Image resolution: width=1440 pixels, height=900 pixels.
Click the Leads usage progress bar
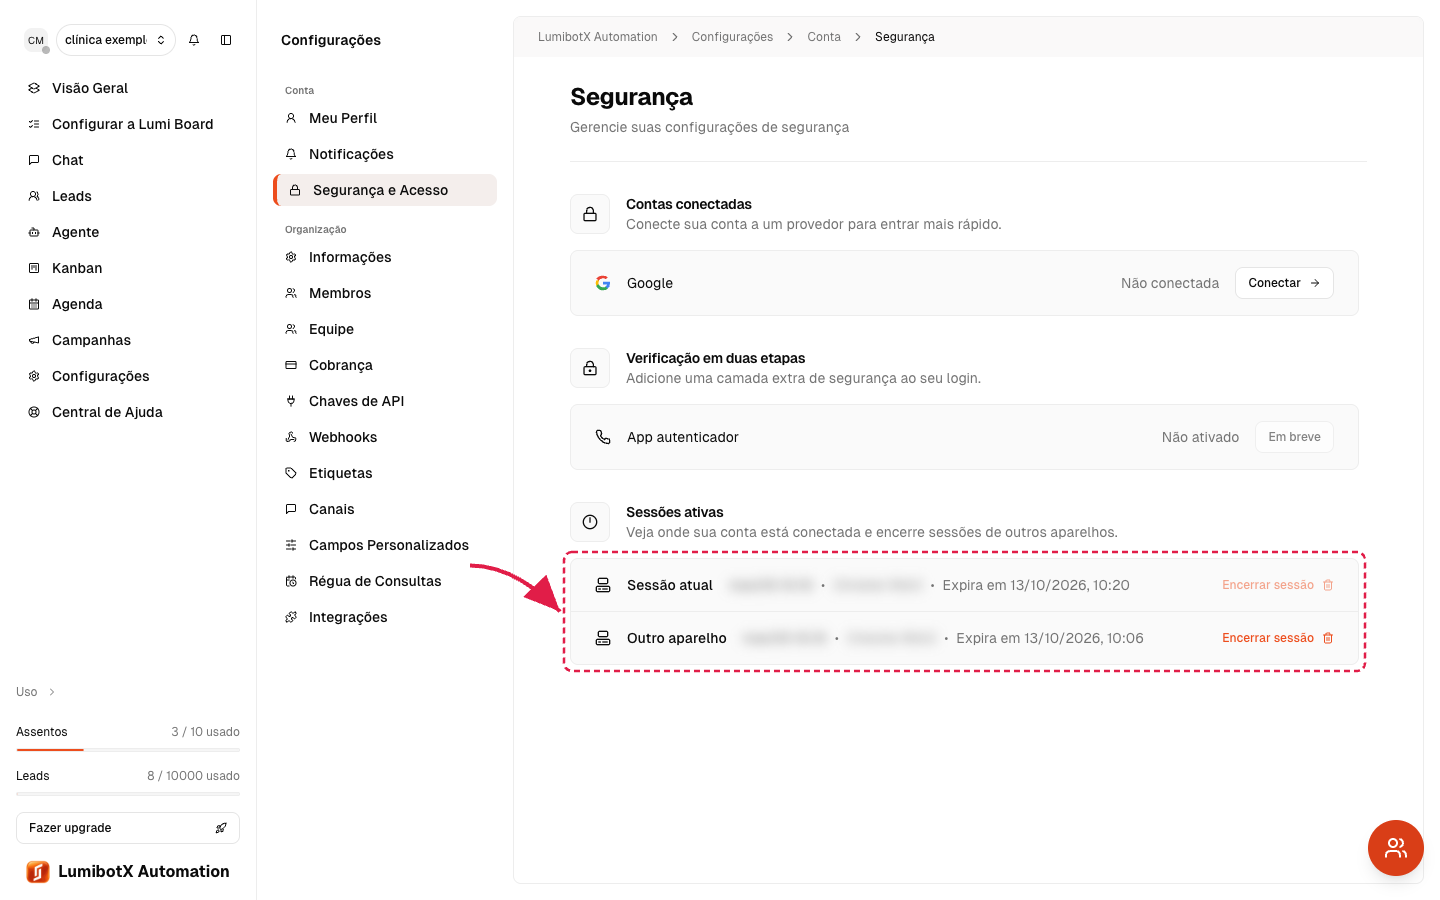128,793
